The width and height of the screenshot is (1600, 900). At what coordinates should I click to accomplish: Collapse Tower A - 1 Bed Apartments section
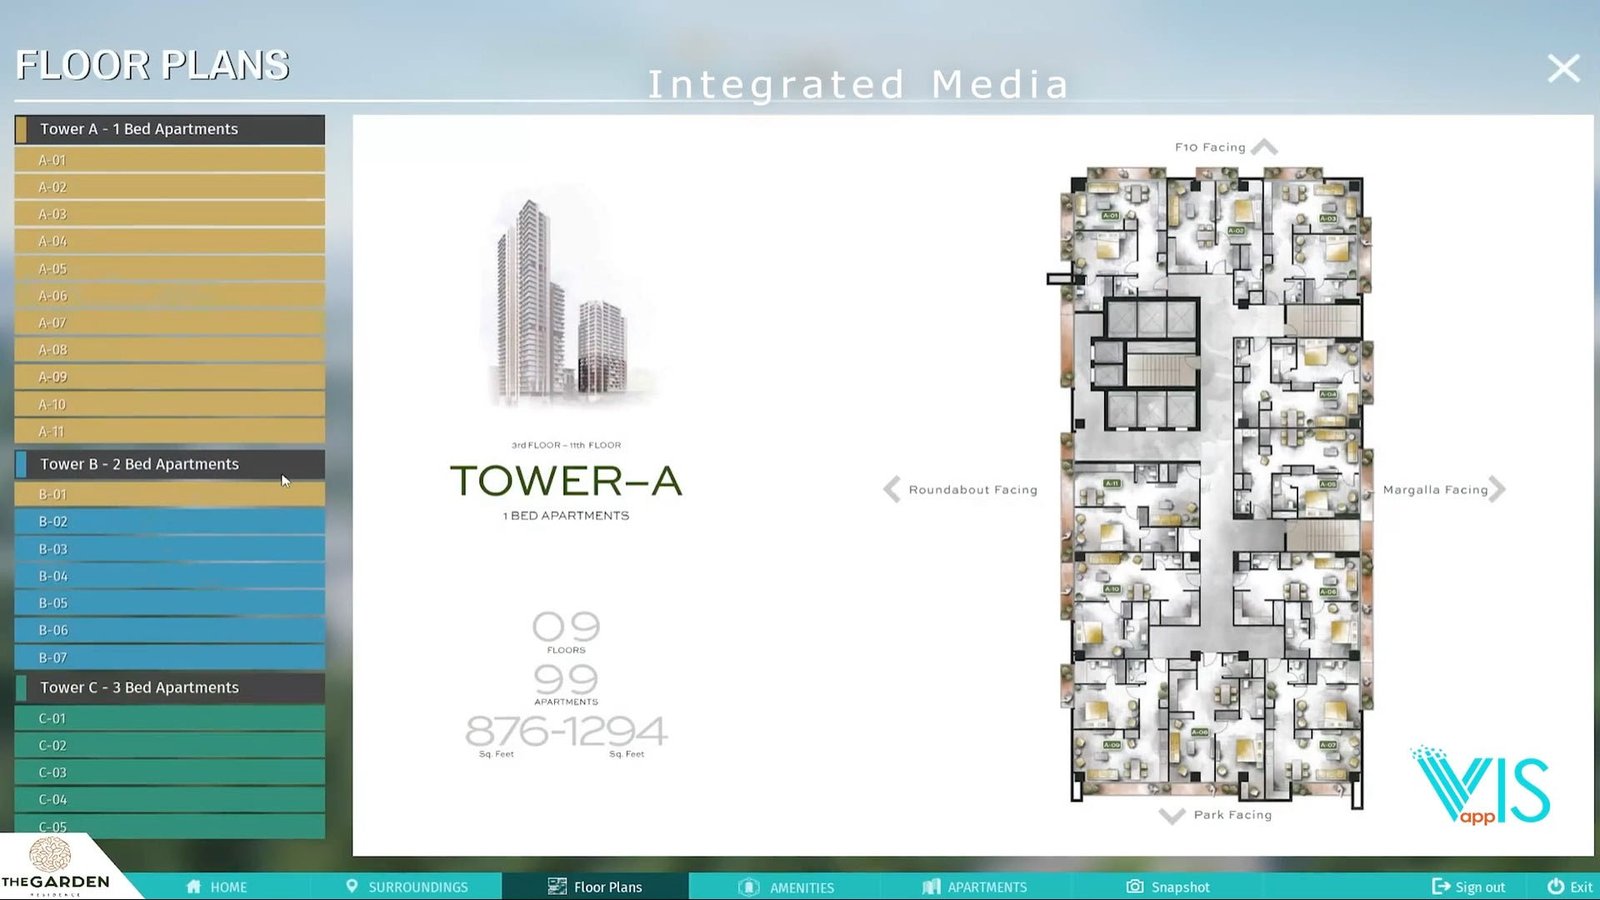(x=170, y=129)
